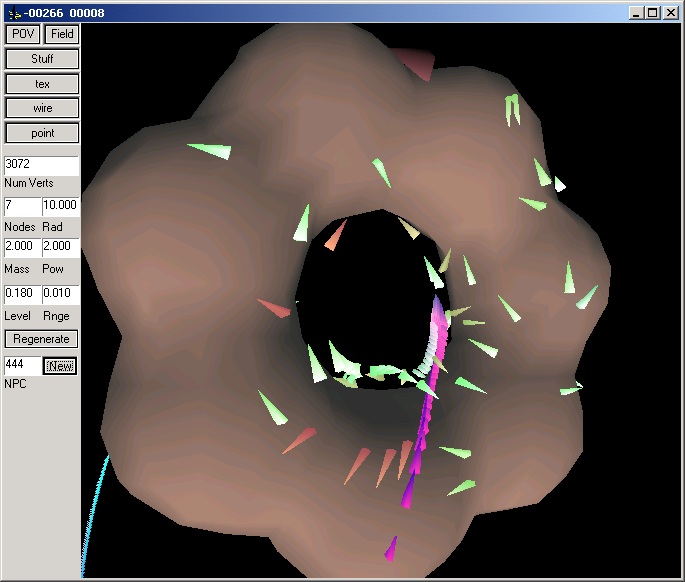Screen dimensions: 685x582
Task: Click the Rad value field
Action: [x=60, y=206]
